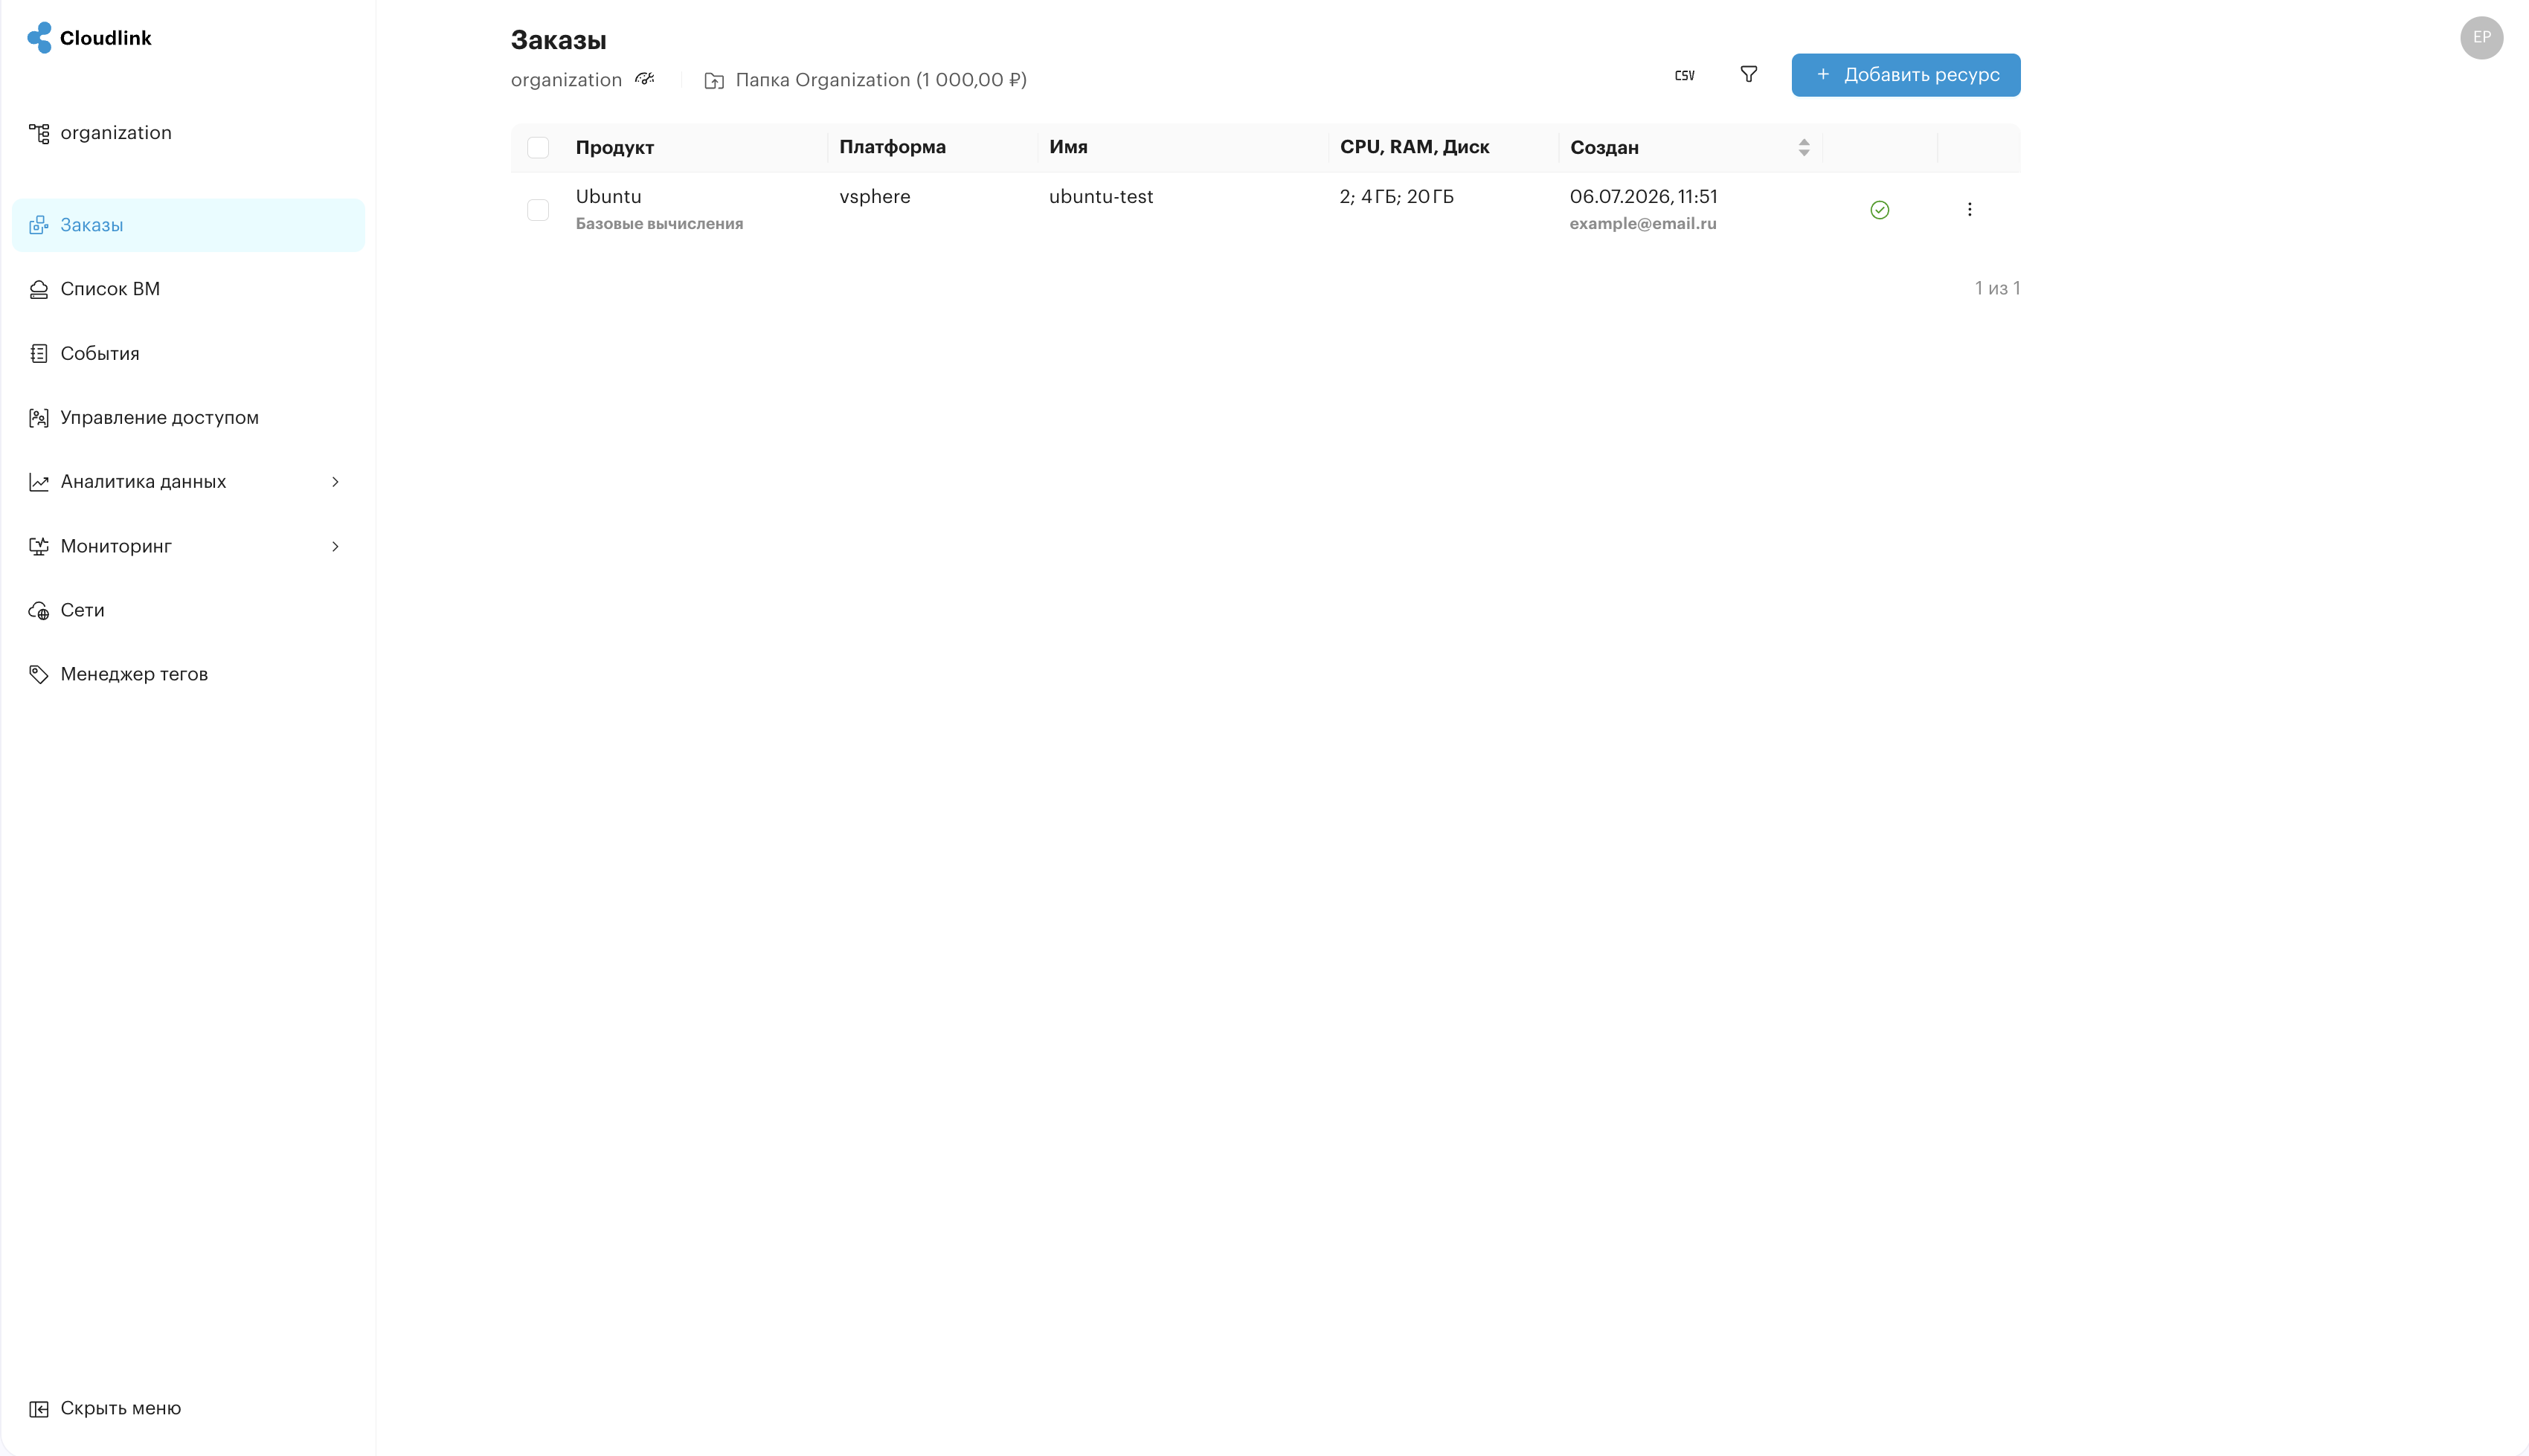Click the vsphere platform cell
2529x1456 pixels.
click(x=874, y=197)
